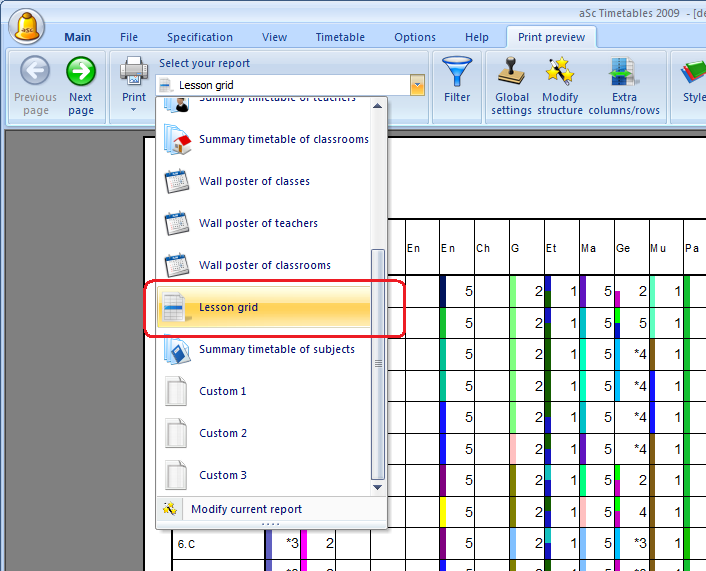Image resolution: width=706 pixels, height=571 pixels.
Task: Choose Summary timetable of subjects
Action: [276, 349]
